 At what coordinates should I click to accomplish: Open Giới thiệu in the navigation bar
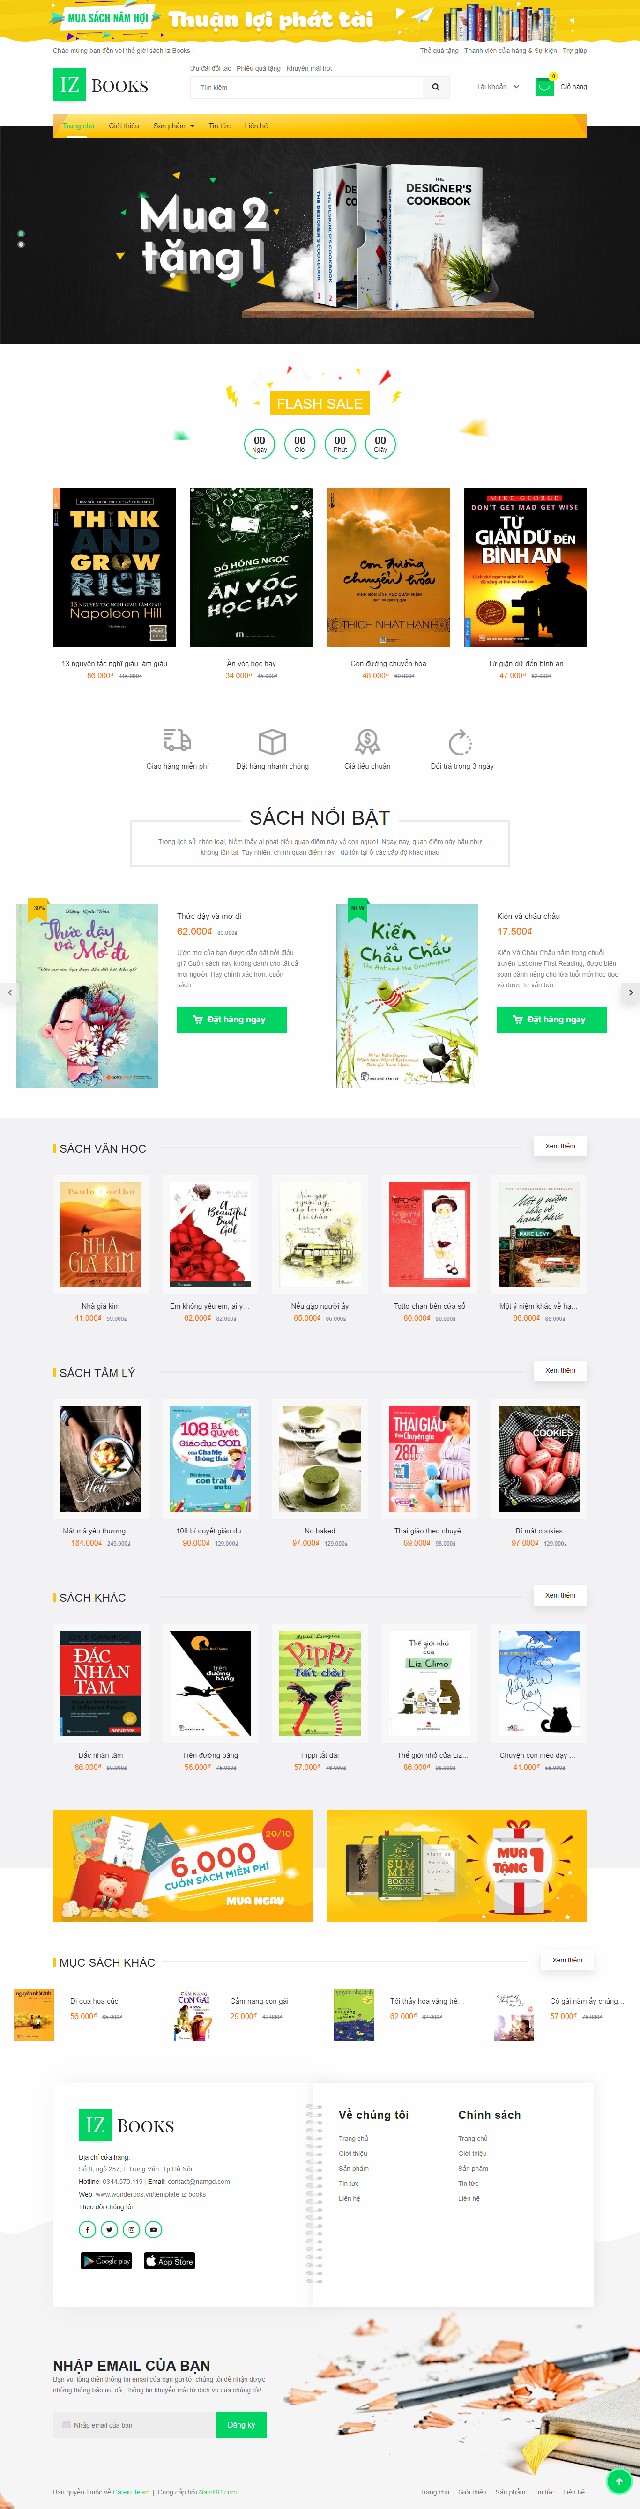[124, 126]
